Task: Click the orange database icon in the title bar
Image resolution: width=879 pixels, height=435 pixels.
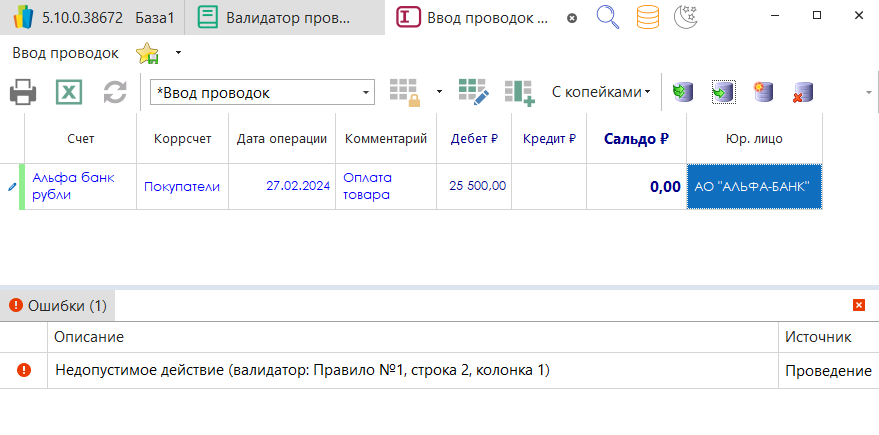Action: point(648,17)
